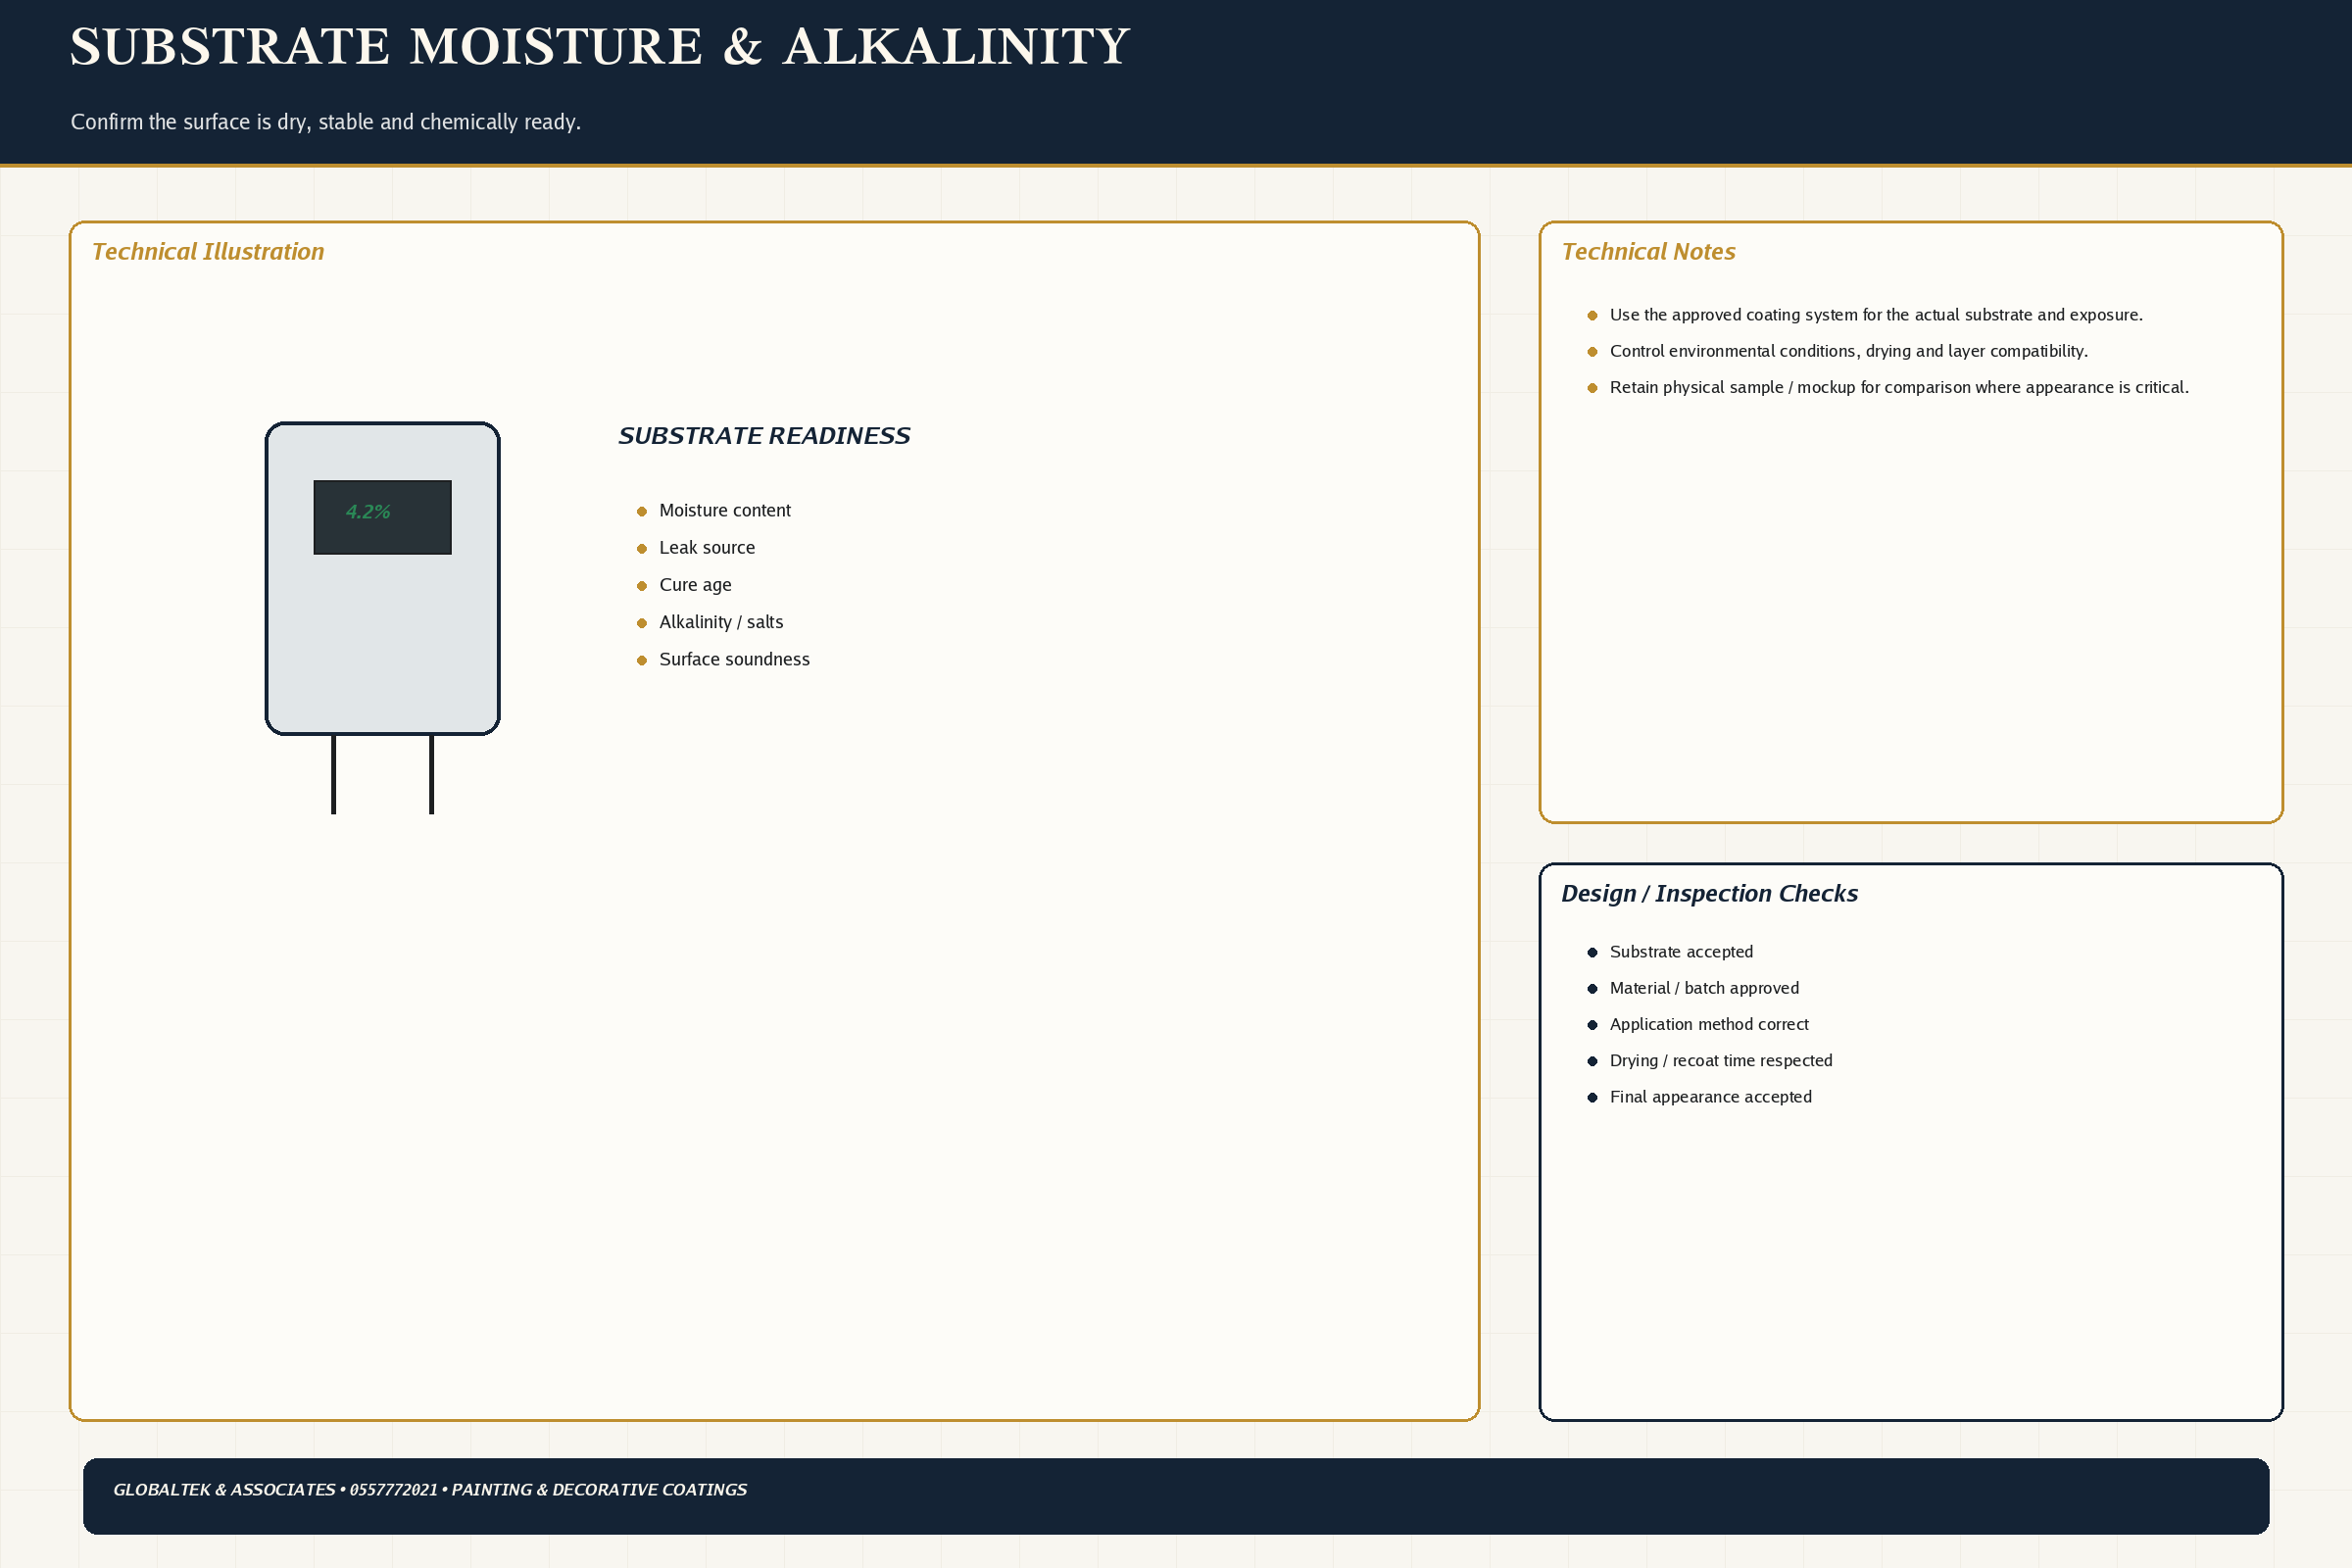Select the 'Moisture content' bullet item
Screen dimensions: 2352x1568
click(714, 511)
